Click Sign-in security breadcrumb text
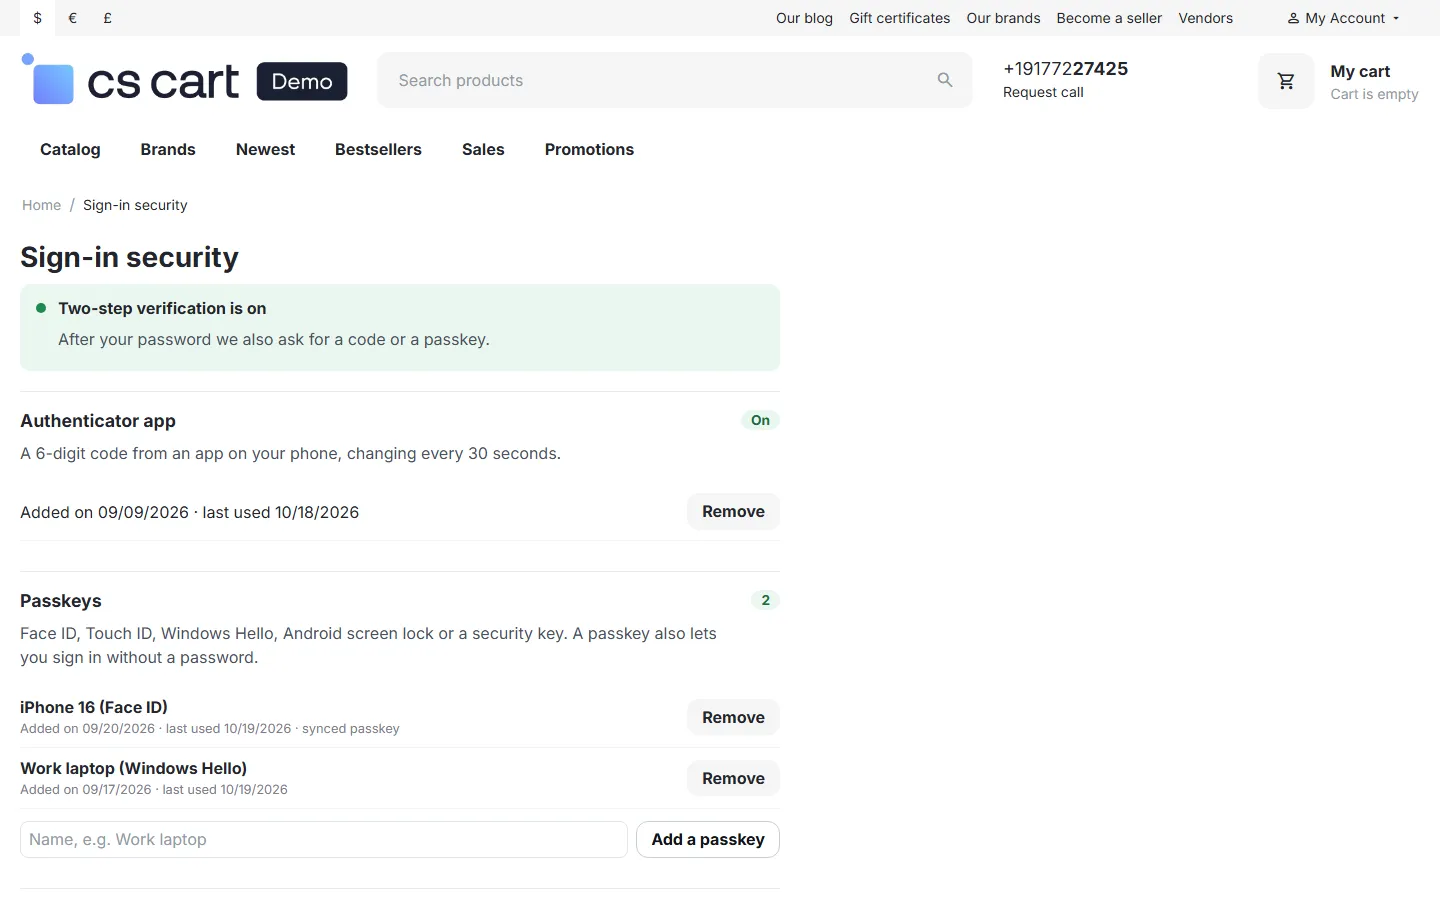Viewport: 1440px width, 900px height. (135, 205)
